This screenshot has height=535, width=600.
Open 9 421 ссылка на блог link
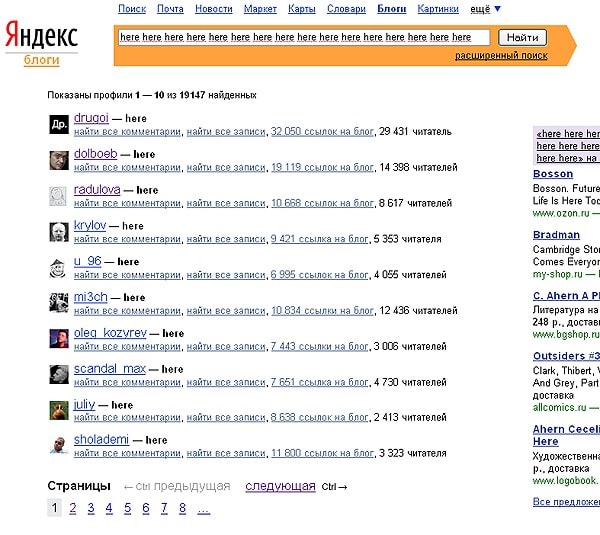click(x=320, y=239)
